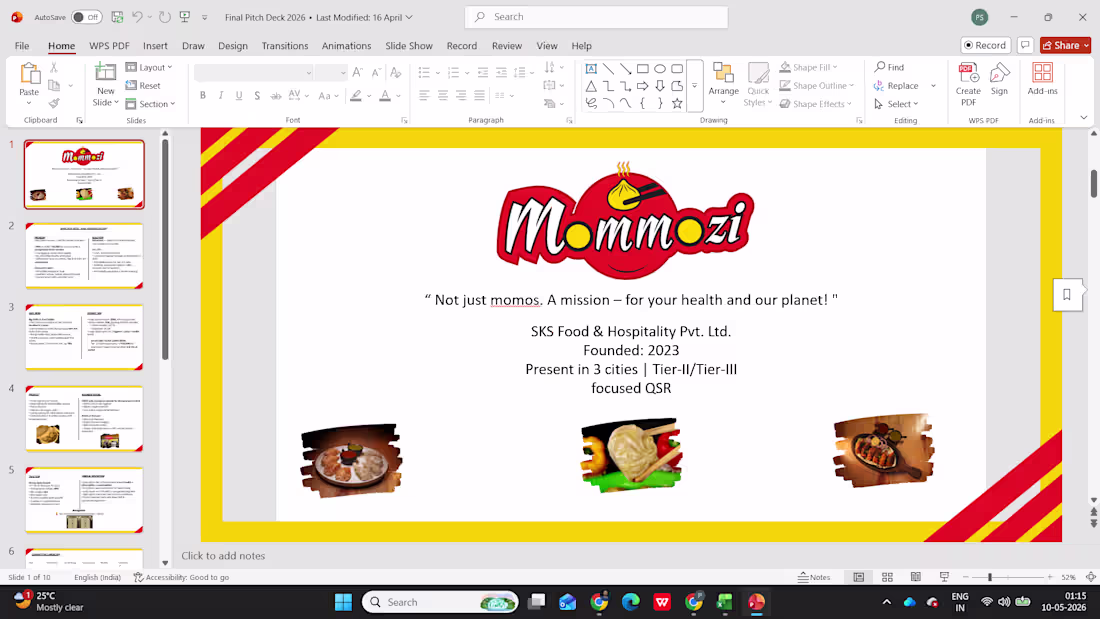Open the WPS PDF tab
This screenshot has height=619, width=1100.
[109, 46]
